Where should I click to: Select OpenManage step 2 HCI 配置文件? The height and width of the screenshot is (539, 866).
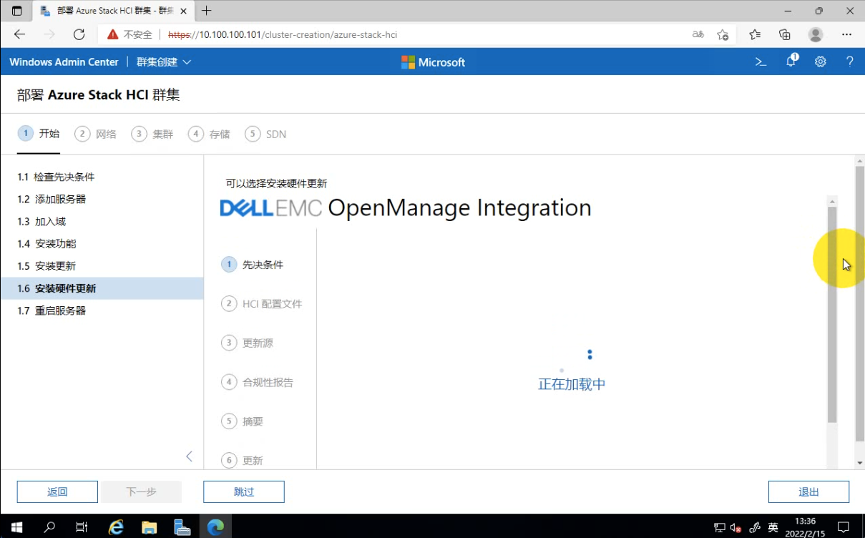tap(262, 304)
